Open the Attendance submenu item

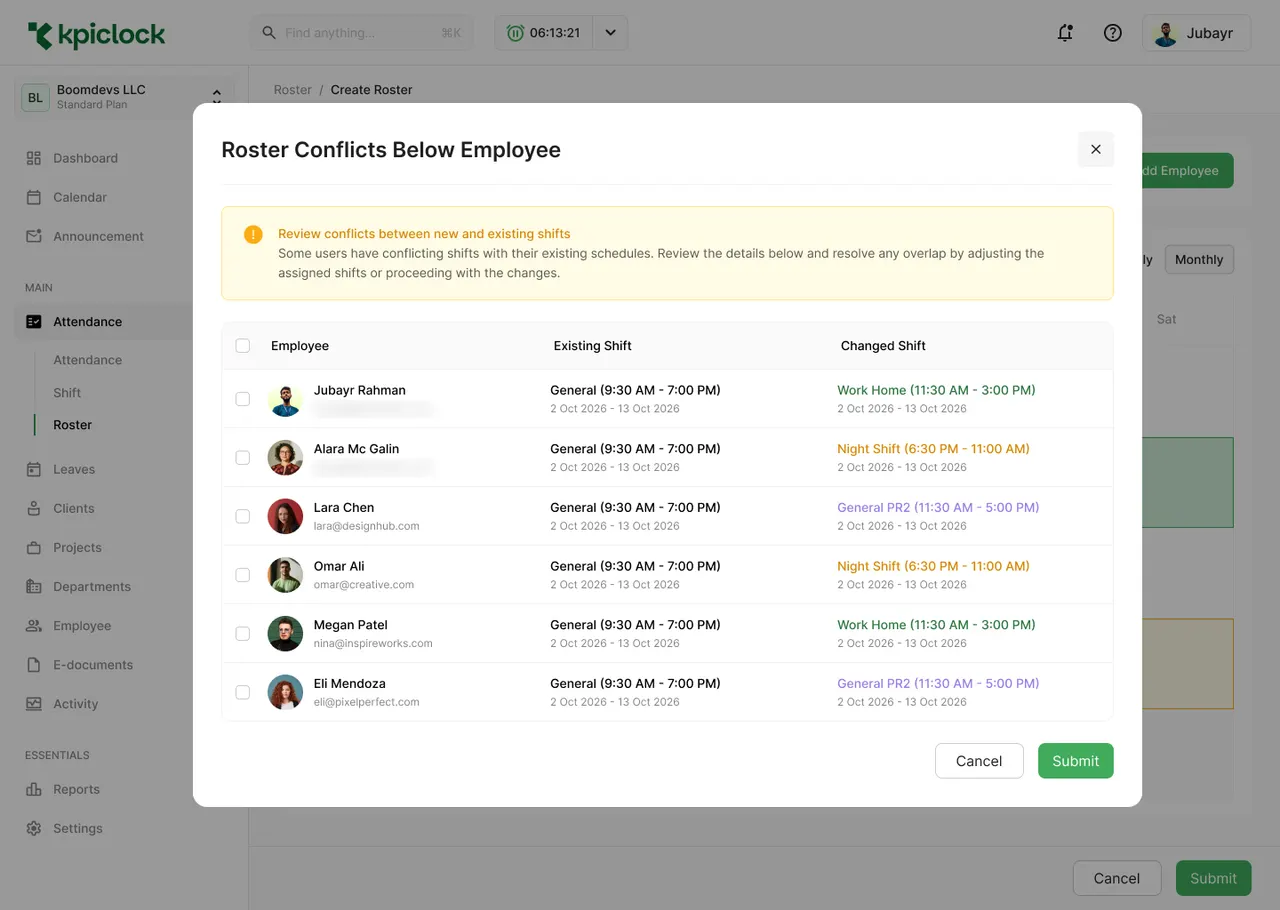pos(88,360)
